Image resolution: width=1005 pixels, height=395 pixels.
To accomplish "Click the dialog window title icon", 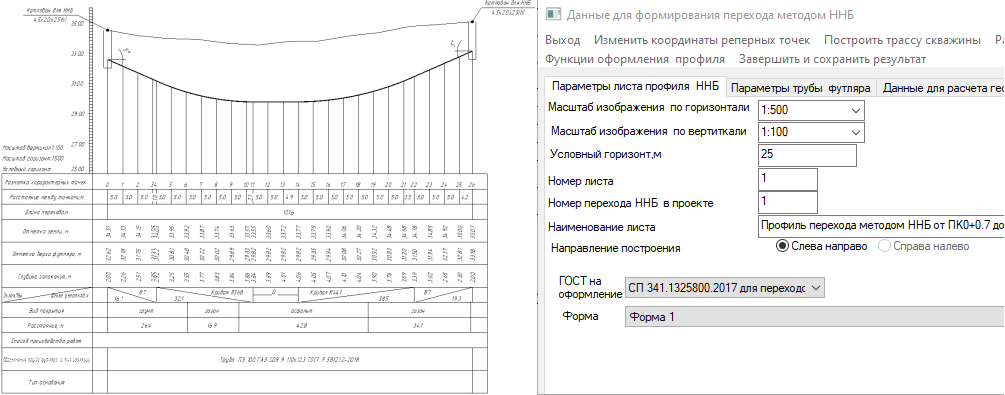I will 553,15.
